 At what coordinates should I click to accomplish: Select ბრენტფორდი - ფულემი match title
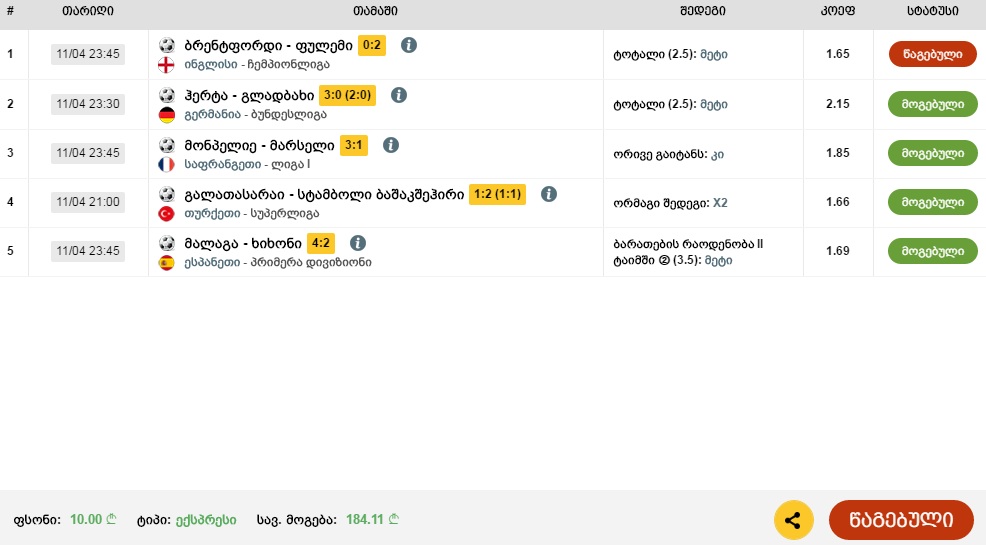[x=269, y=45]
